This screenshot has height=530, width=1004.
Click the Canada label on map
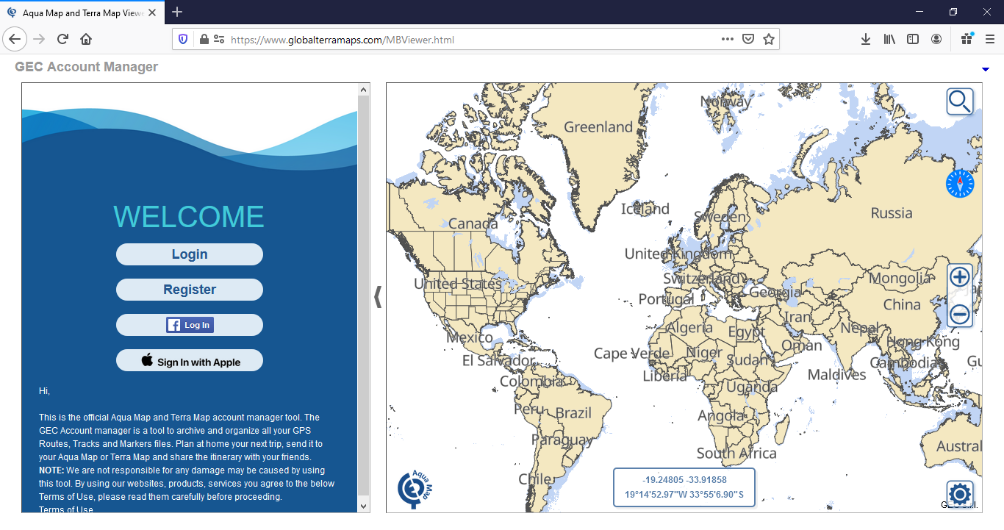(473, 223)
